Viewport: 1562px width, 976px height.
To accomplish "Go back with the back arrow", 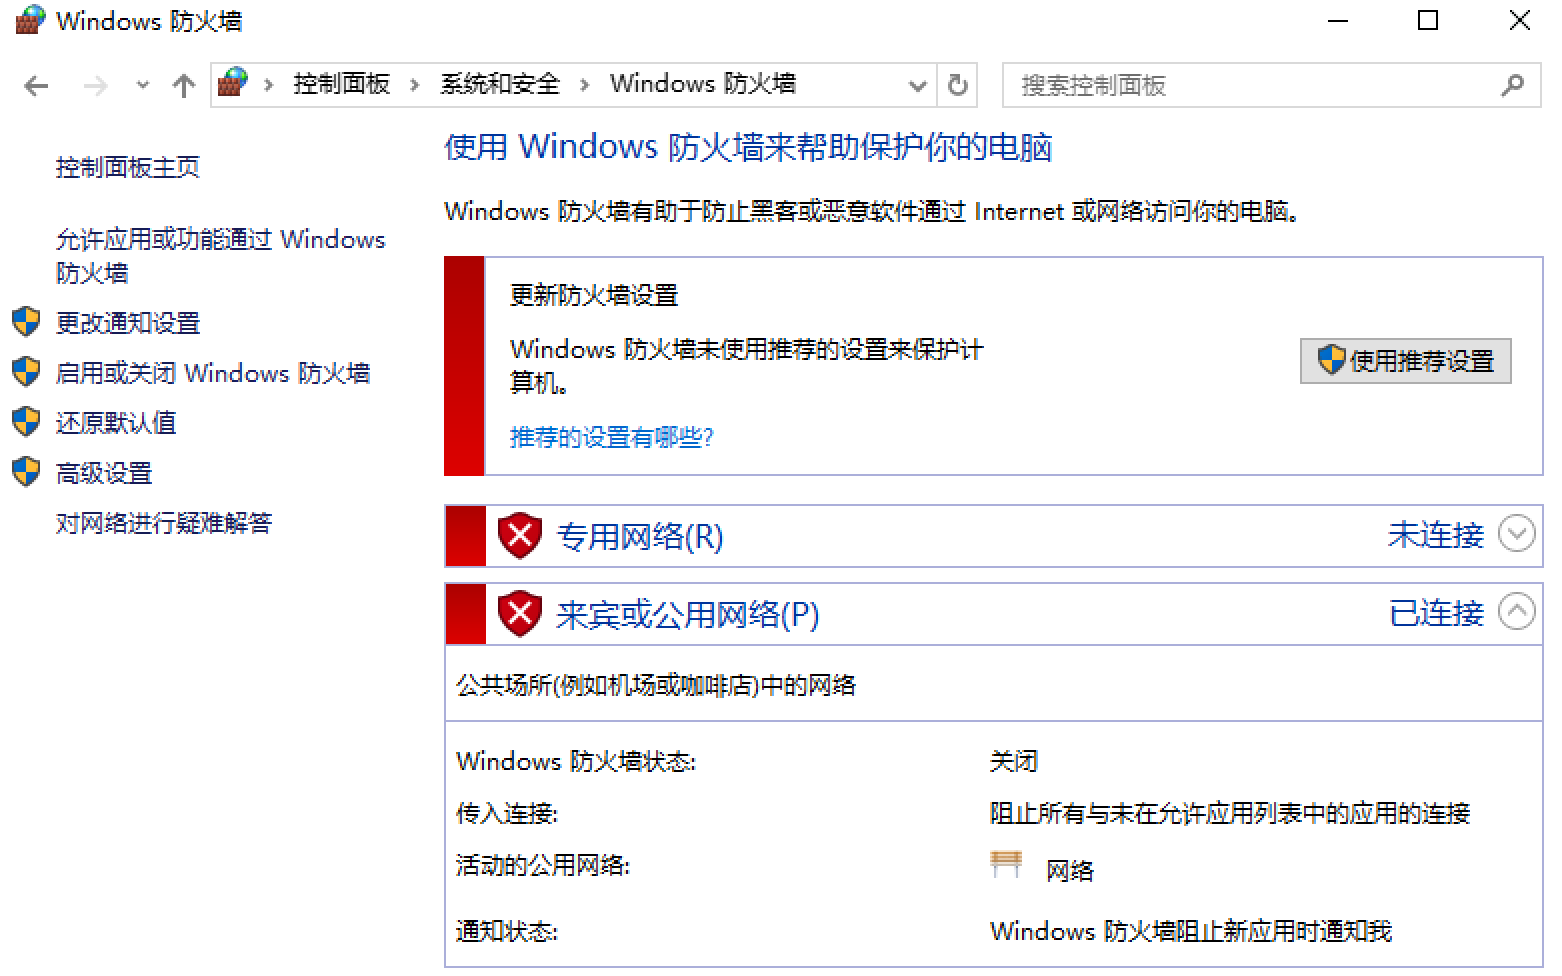I will [x=36, y=86].
